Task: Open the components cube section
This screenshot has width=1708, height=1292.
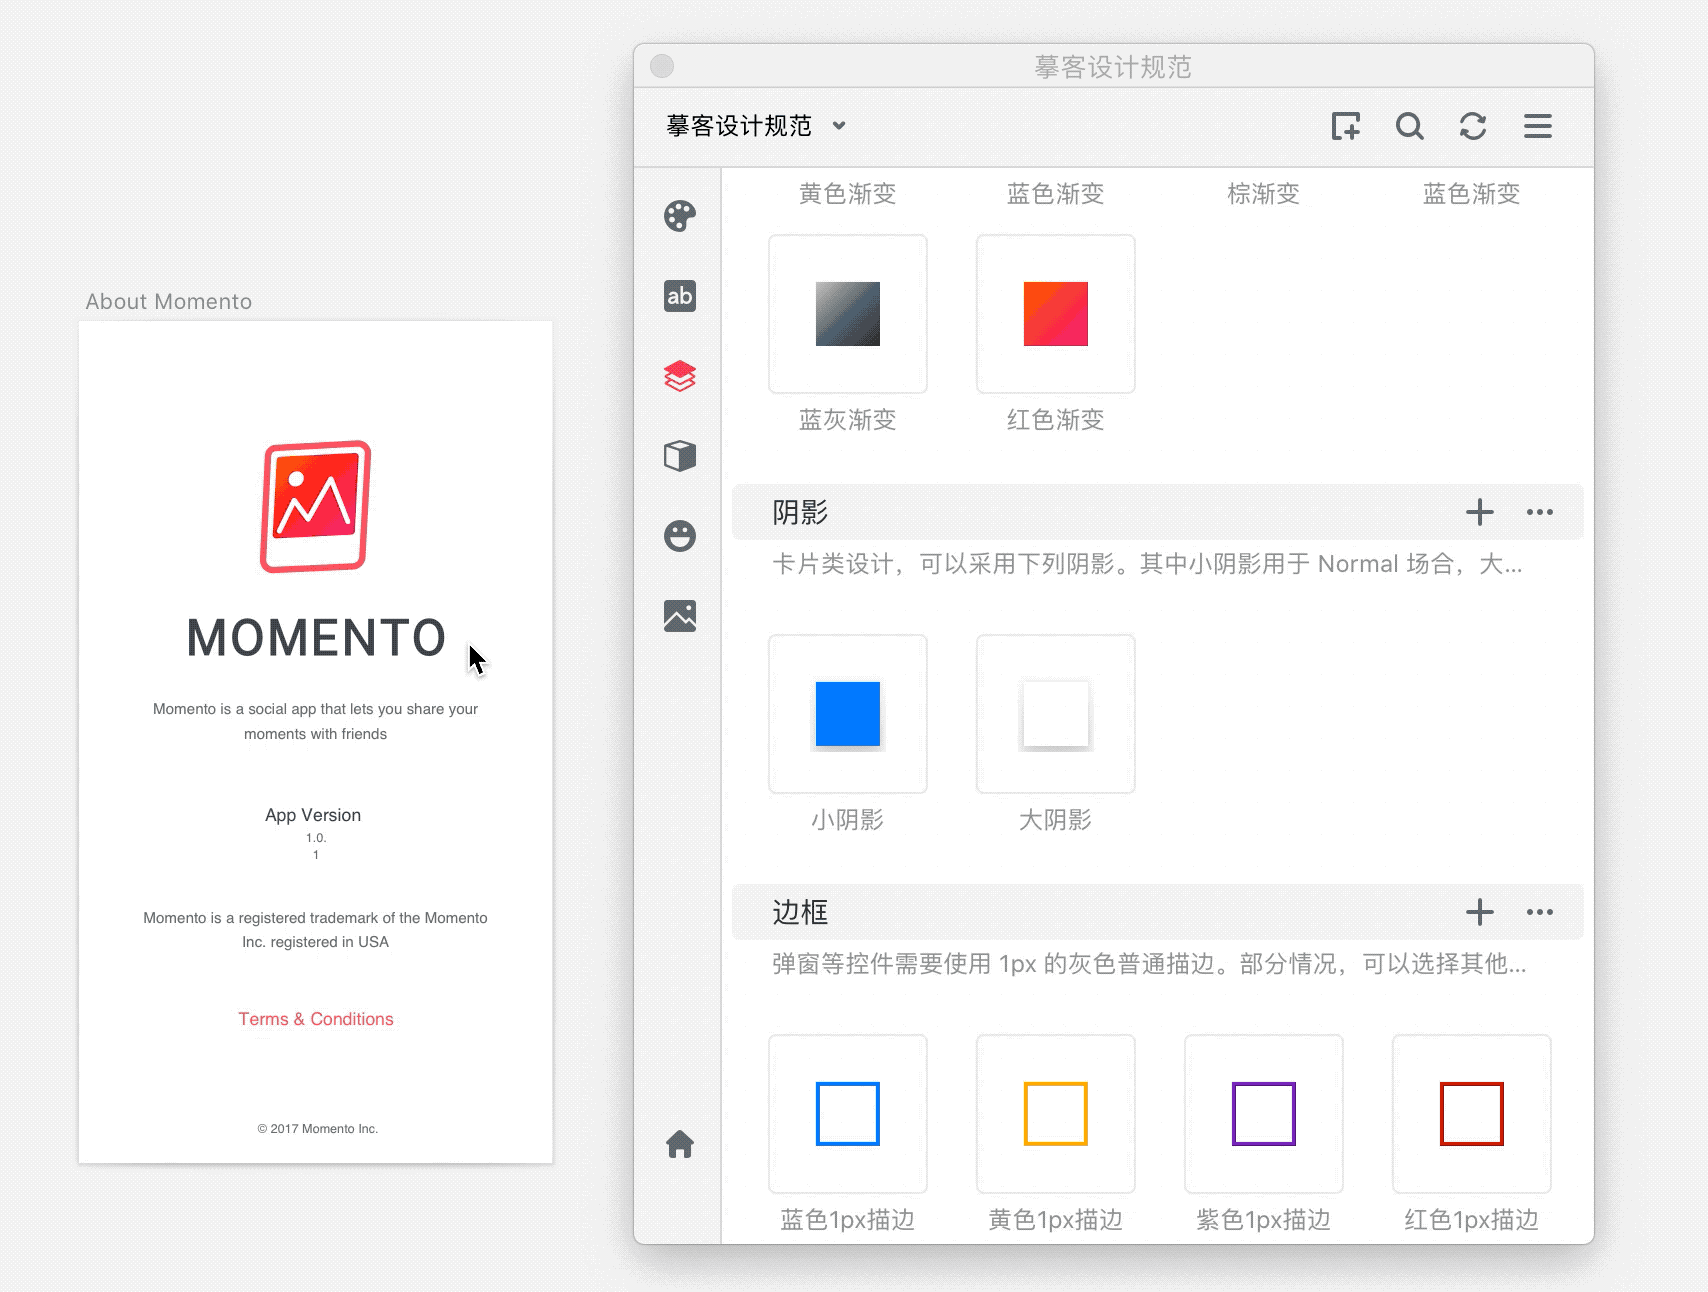Action: tap(680, 456)
